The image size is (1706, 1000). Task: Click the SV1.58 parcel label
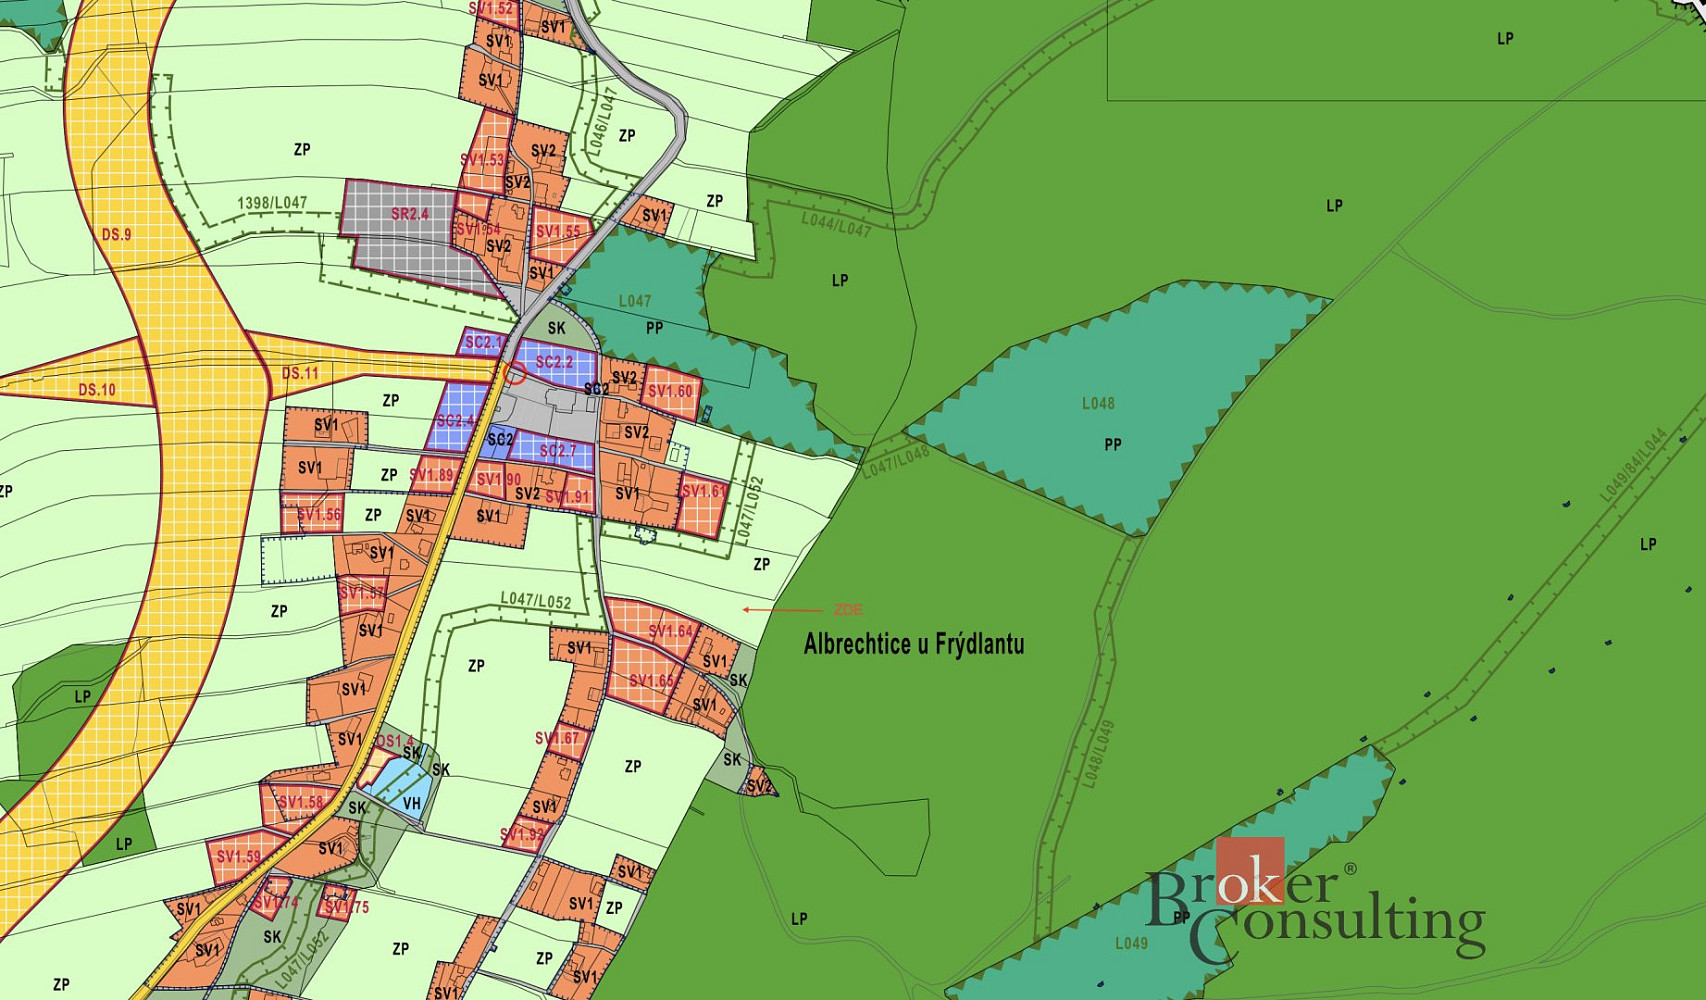tap(301, 802)
